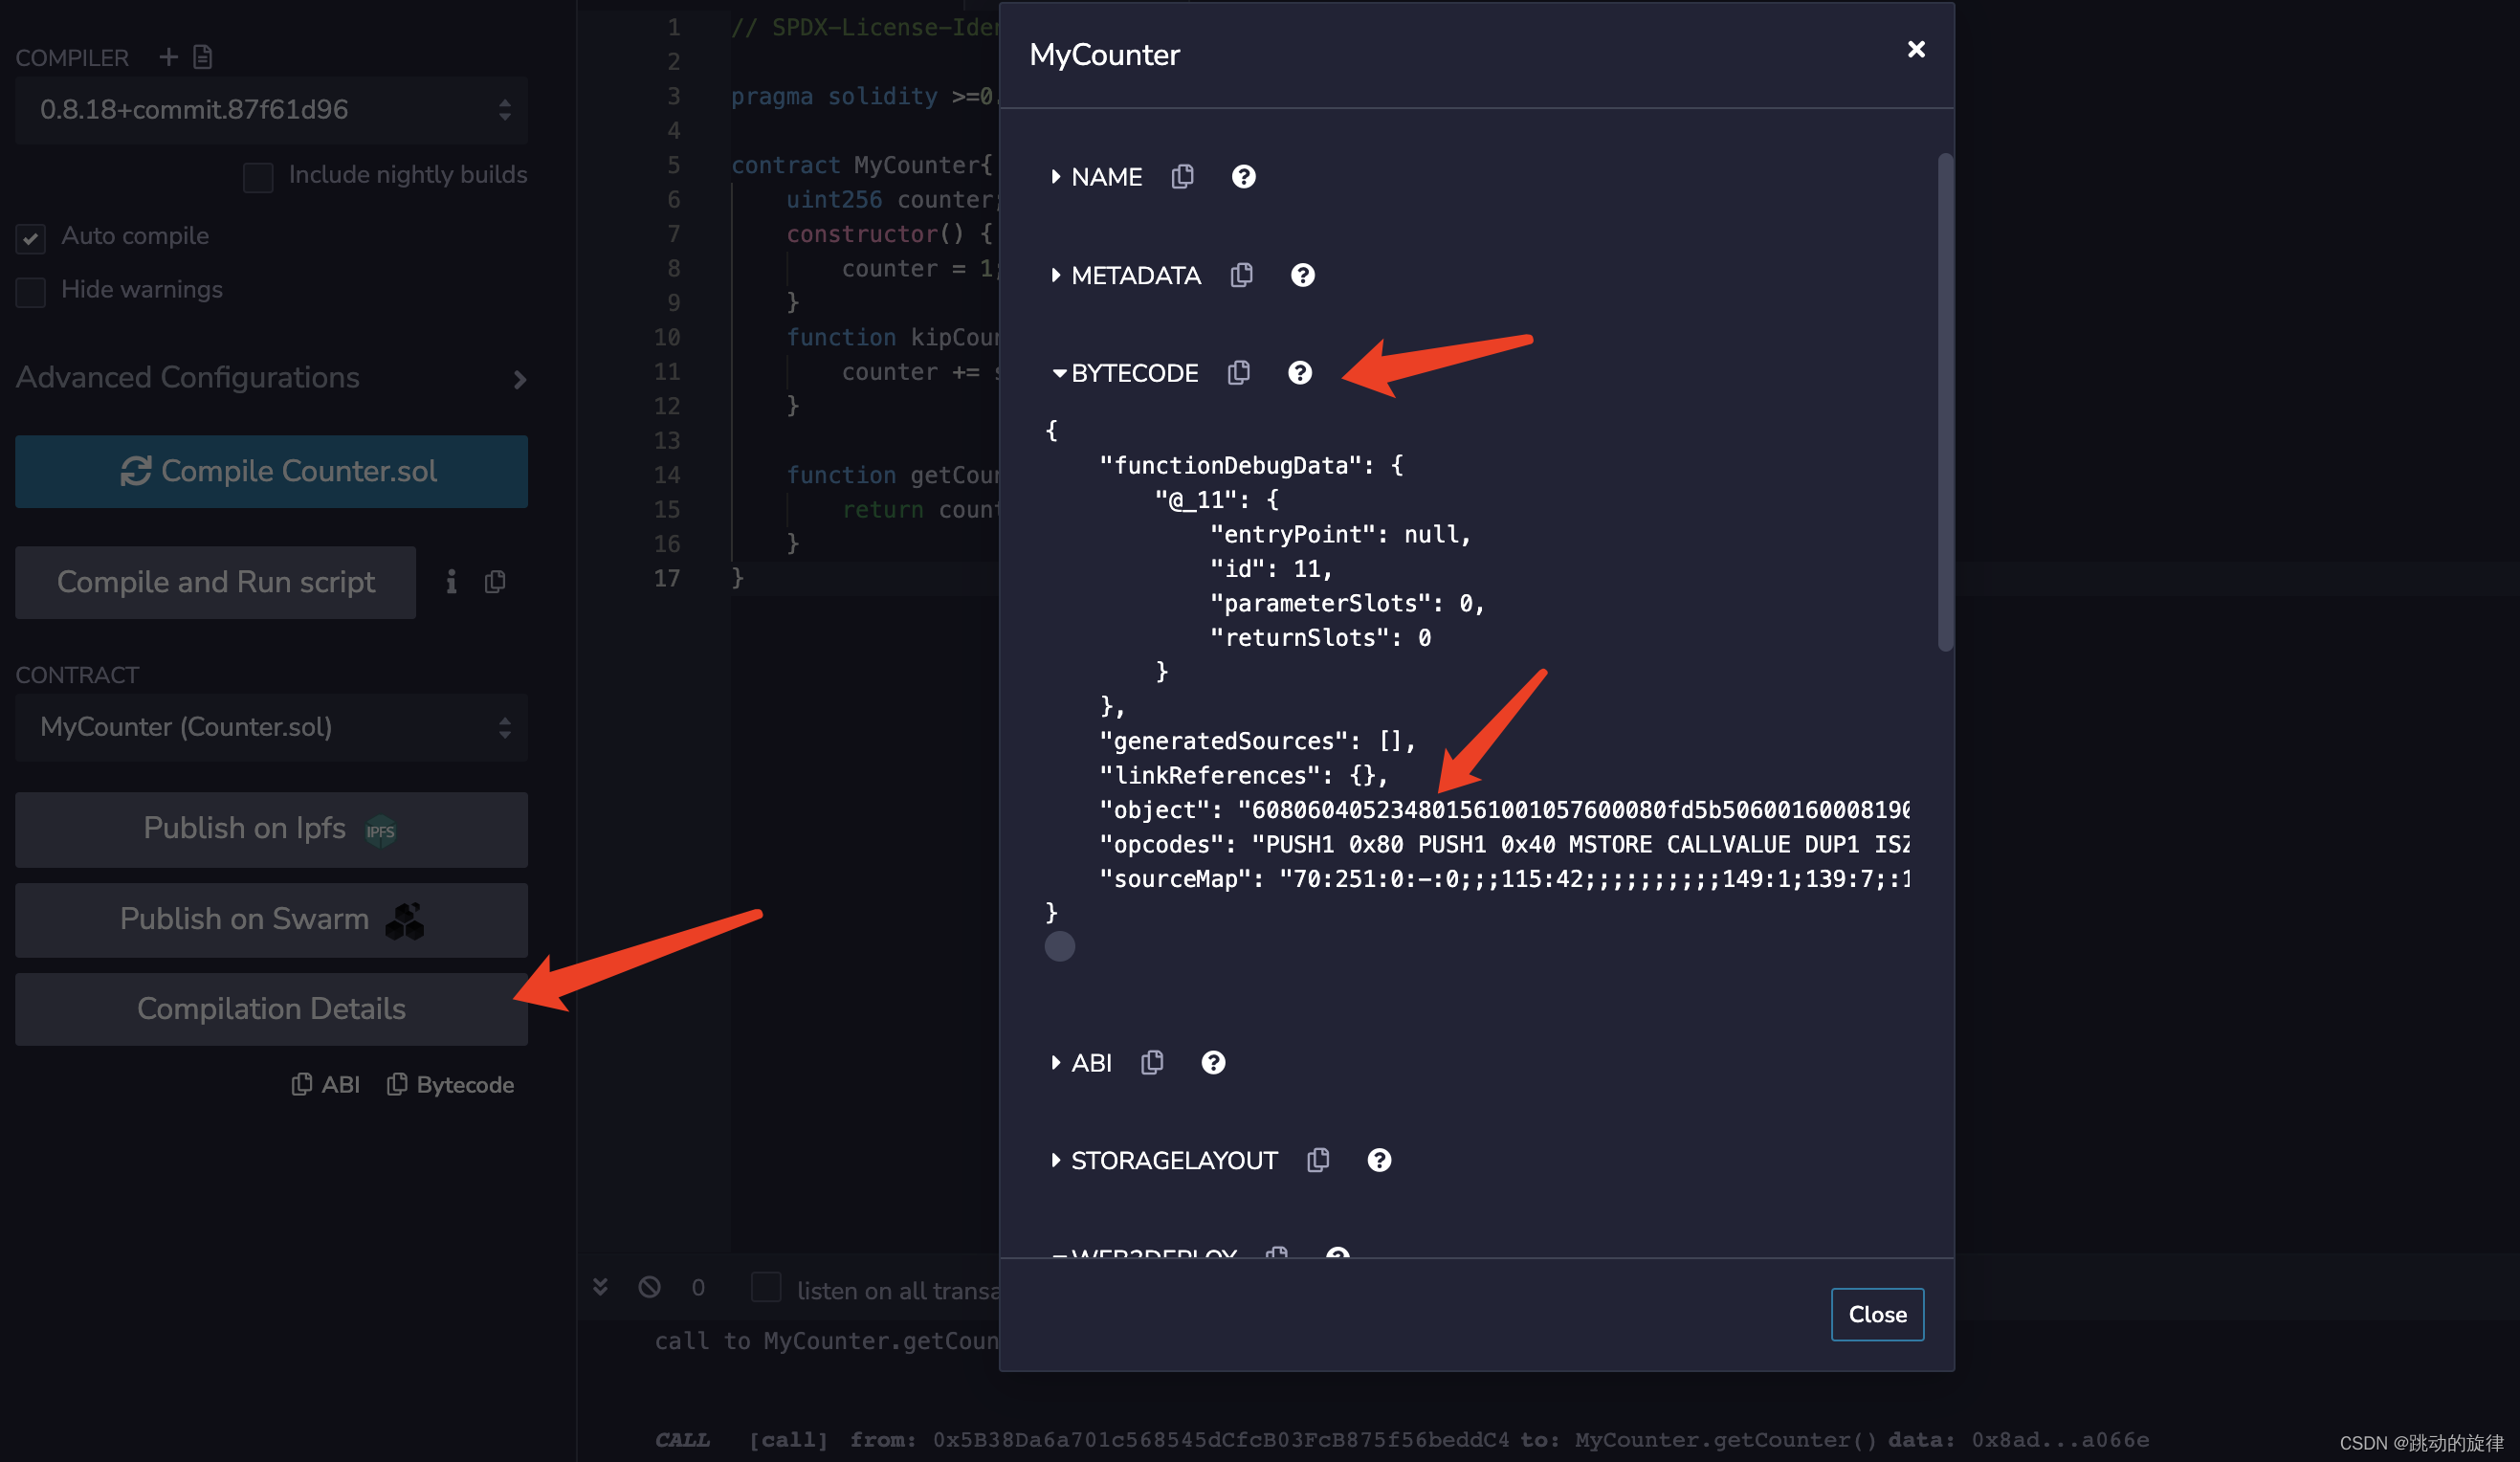The width and height of the screenshot is (2520, 1462).
Task: Copy the NAME field to clipboard
Action: tap(1183, 176)
